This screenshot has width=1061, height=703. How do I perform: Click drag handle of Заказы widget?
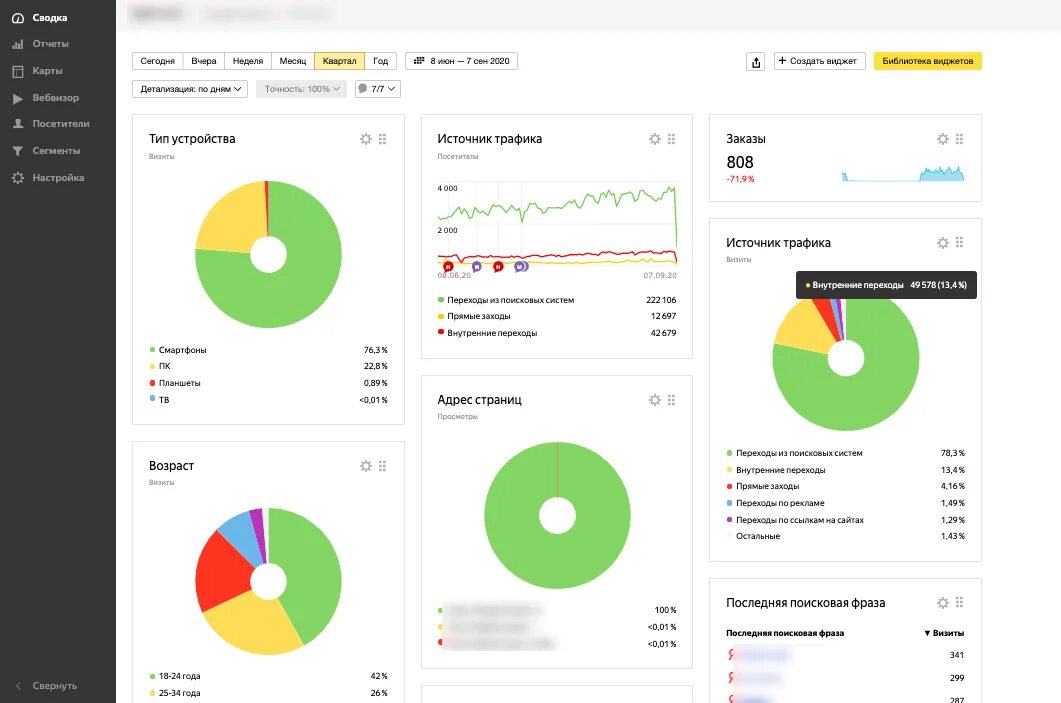(x=960, y=139)
